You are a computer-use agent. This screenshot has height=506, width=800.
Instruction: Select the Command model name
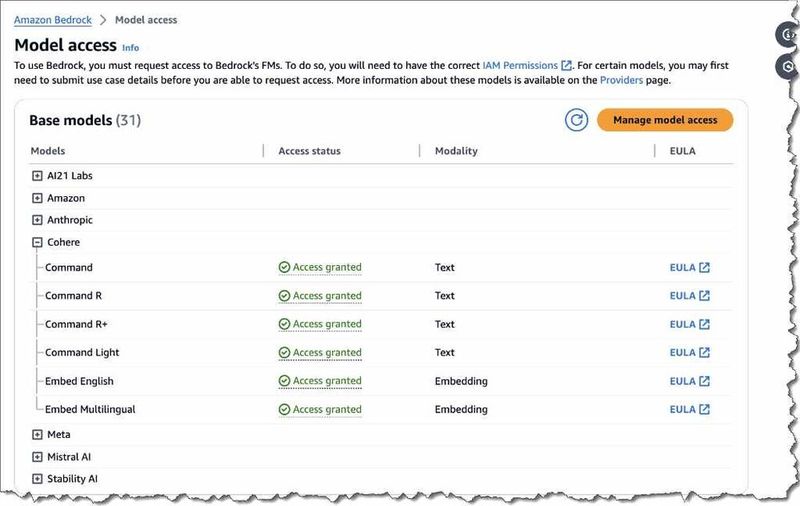pos(69,267)
